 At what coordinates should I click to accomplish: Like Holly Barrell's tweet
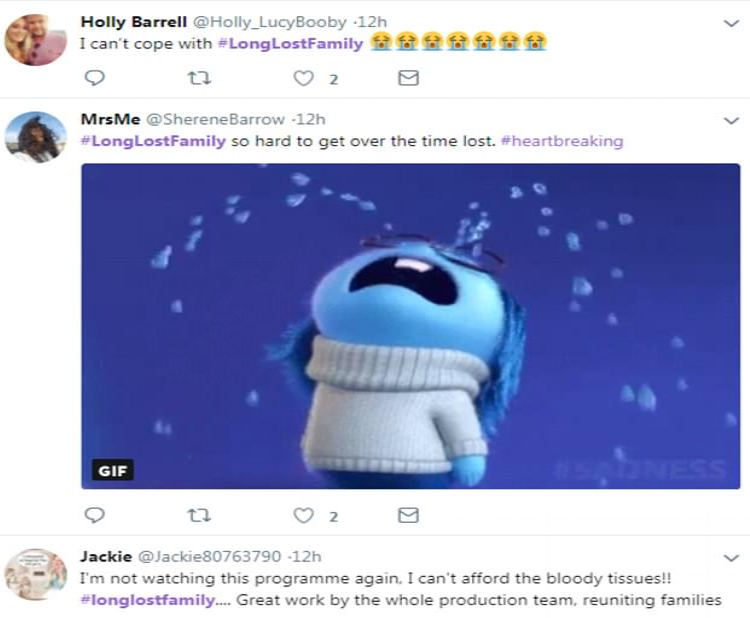303,78
